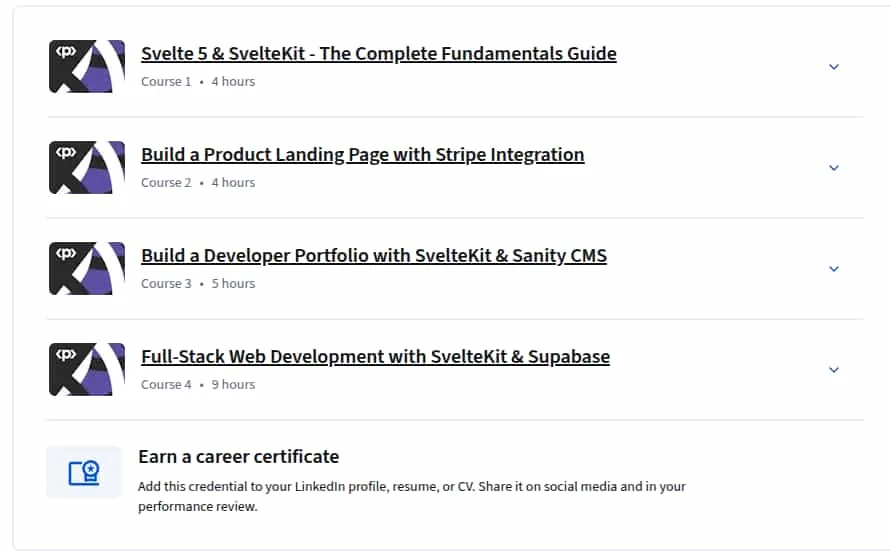This screenshot has height=551, width=890.
Task: Open Svelte 5 & SvelteKit Fundamentals Guide link
Action: tap(379, 53)
